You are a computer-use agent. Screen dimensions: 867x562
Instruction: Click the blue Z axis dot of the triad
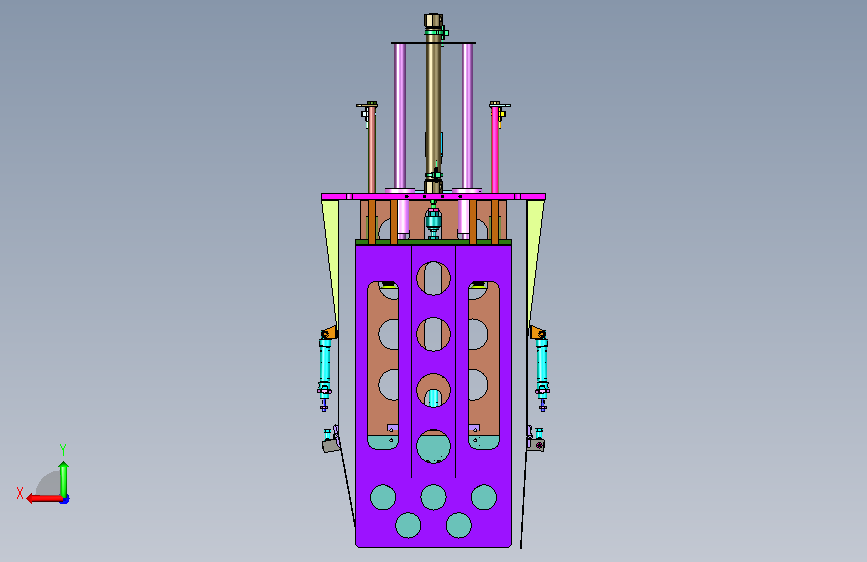tap(65, 500)
